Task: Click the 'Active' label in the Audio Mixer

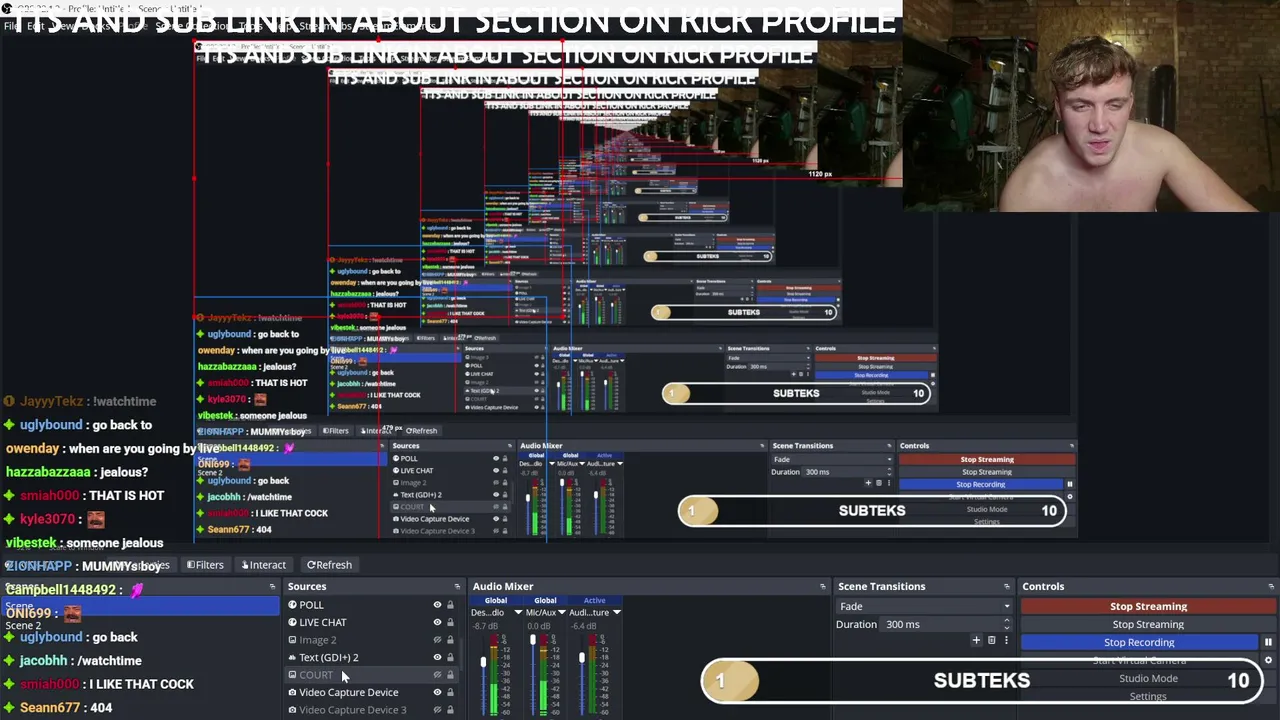Action: [594, 600]
